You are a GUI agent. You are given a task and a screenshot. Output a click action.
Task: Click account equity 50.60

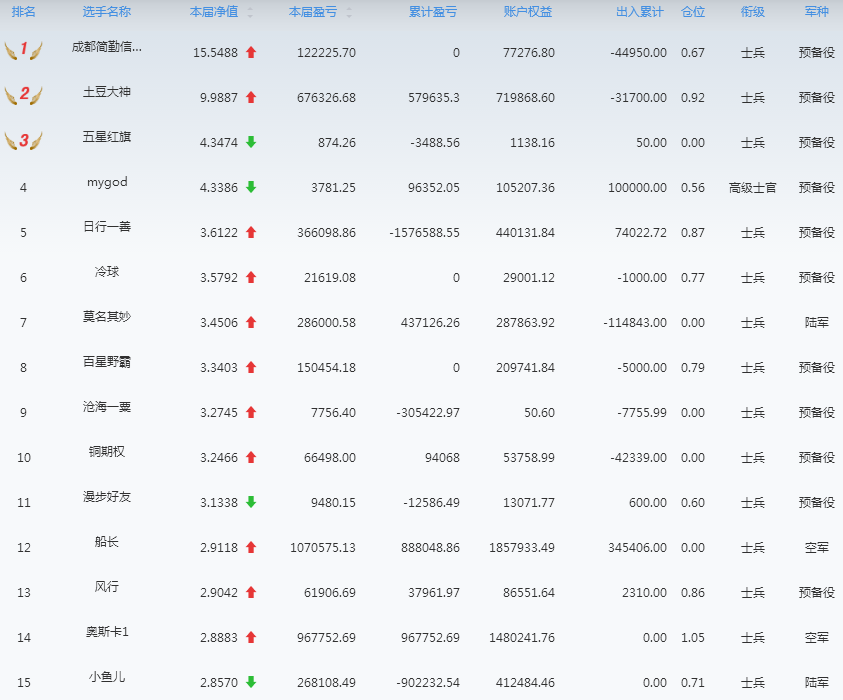pos(539,413)
